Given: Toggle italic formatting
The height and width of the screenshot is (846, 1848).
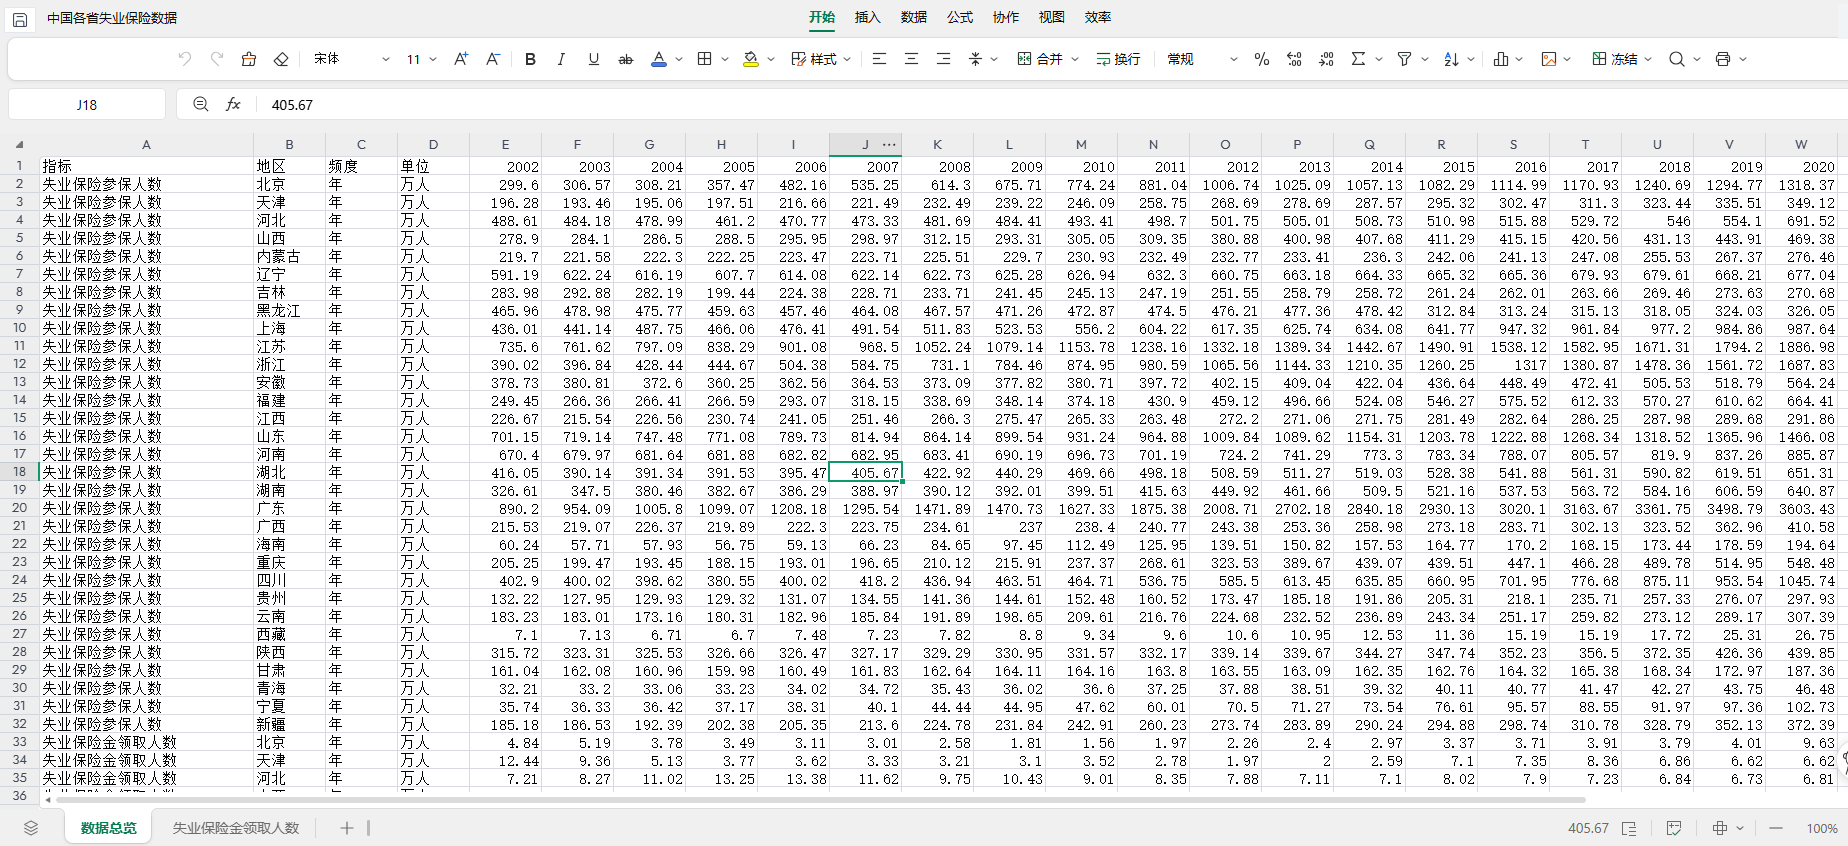Looking at the screenshot, I should point(561,59).
